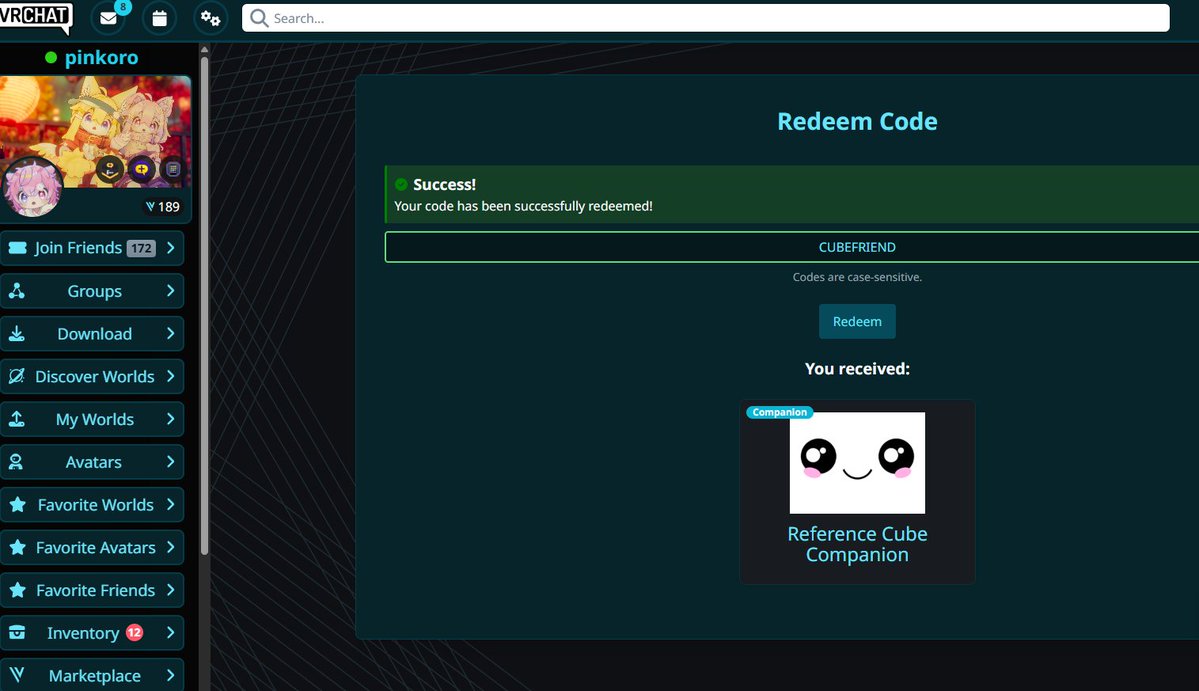Image resolution: width=1199 pixels, height=691 pixels.
Task: Open Favorite Worlds menu item
Action: pyautogui.click(x=92, y=504)
